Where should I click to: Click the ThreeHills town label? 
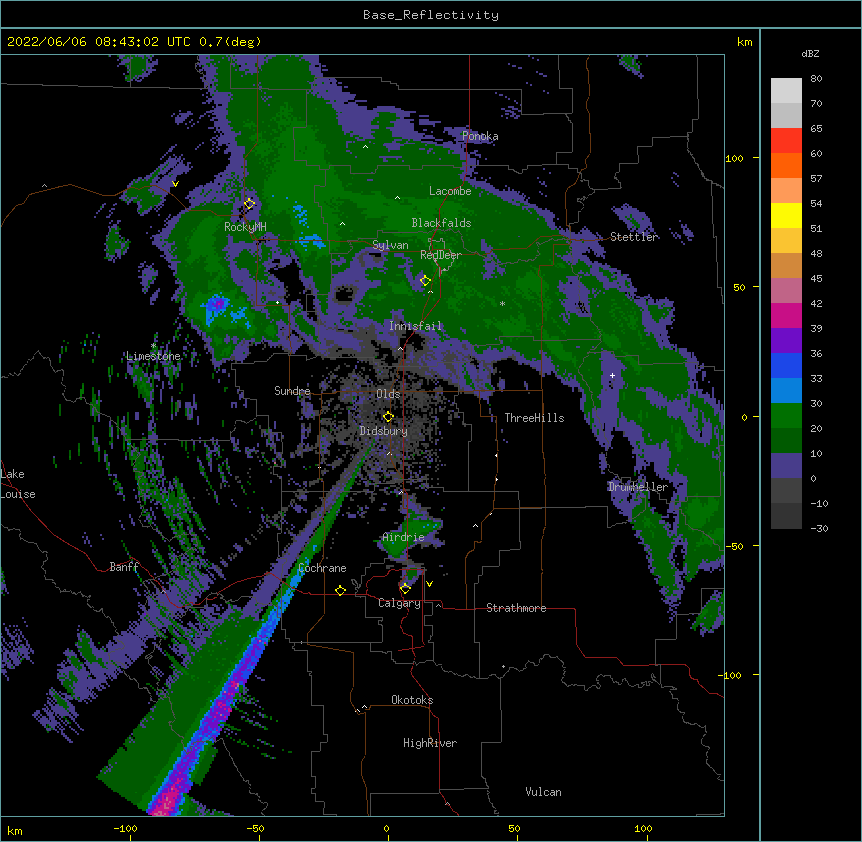[534, 418]
